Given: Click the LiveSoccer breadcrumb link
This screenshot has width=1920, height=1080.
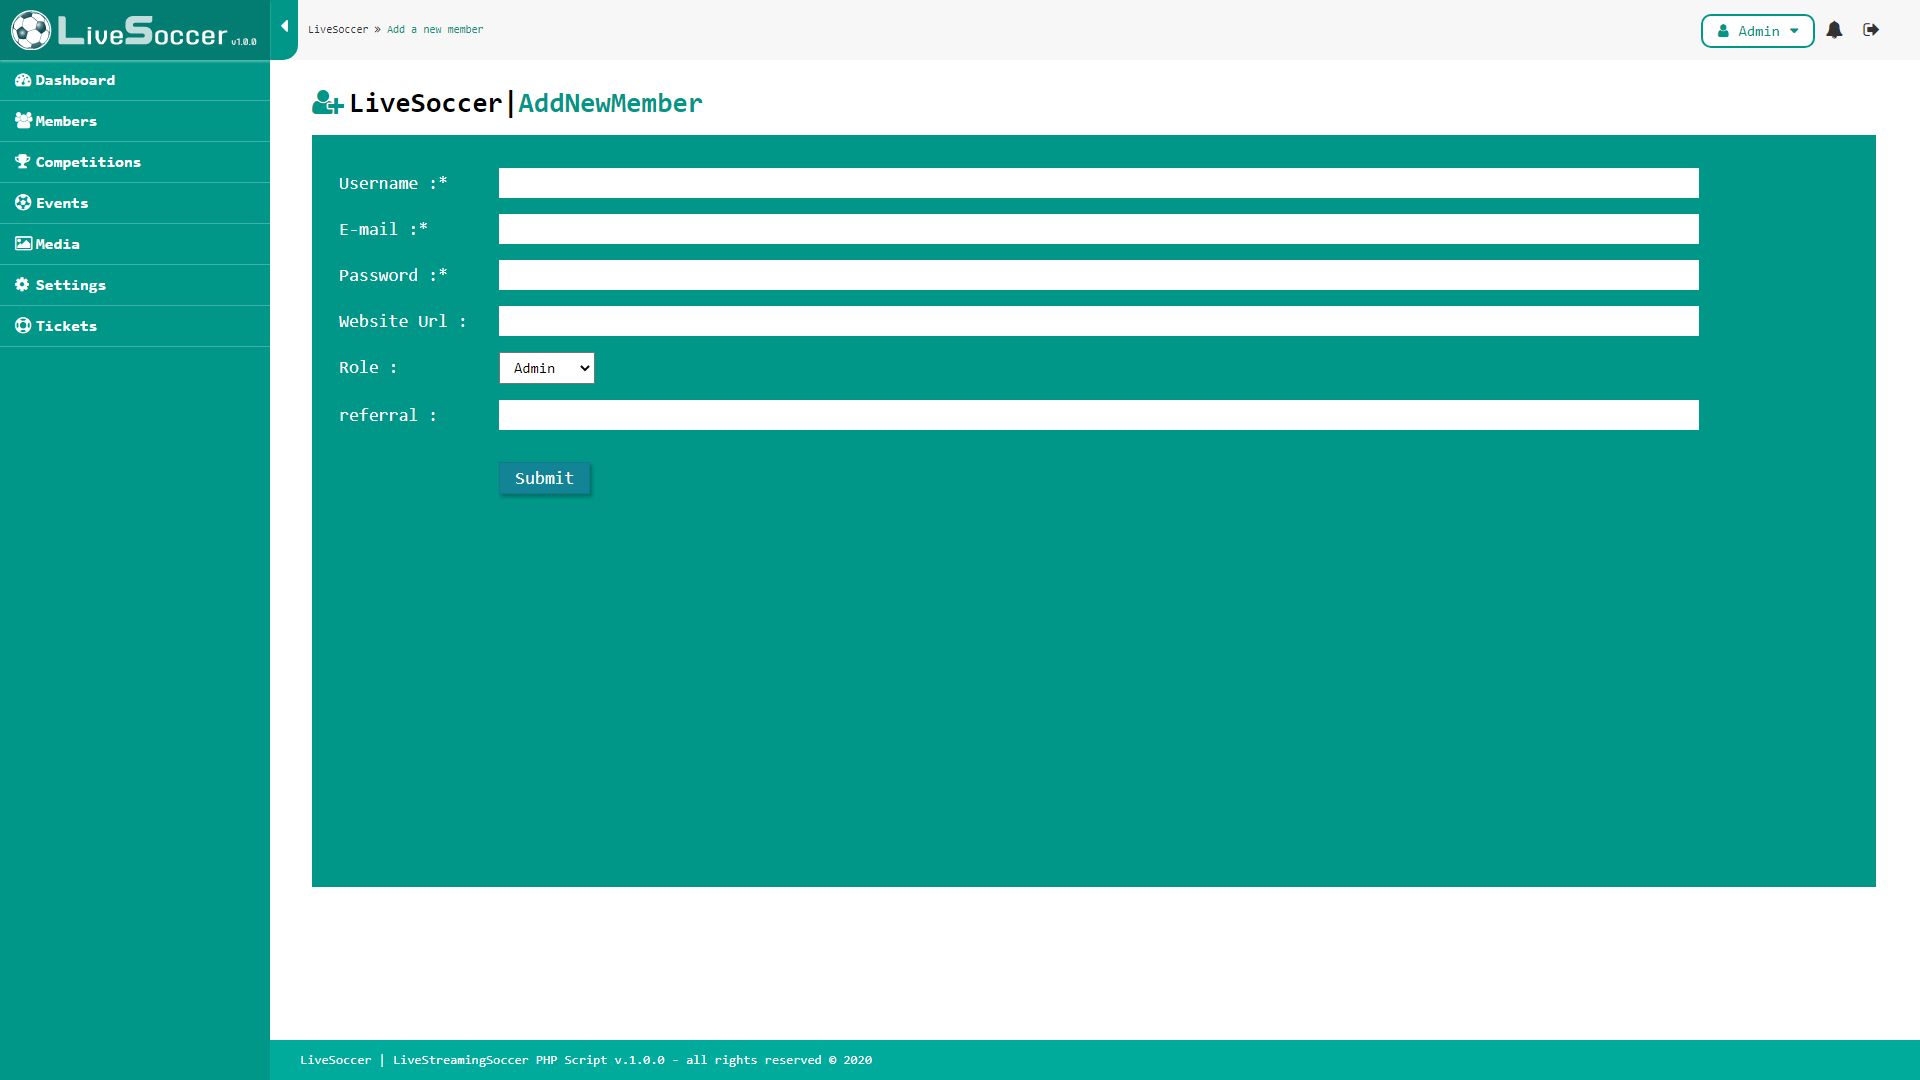Looking at the screenshot, I should (338, 30).
